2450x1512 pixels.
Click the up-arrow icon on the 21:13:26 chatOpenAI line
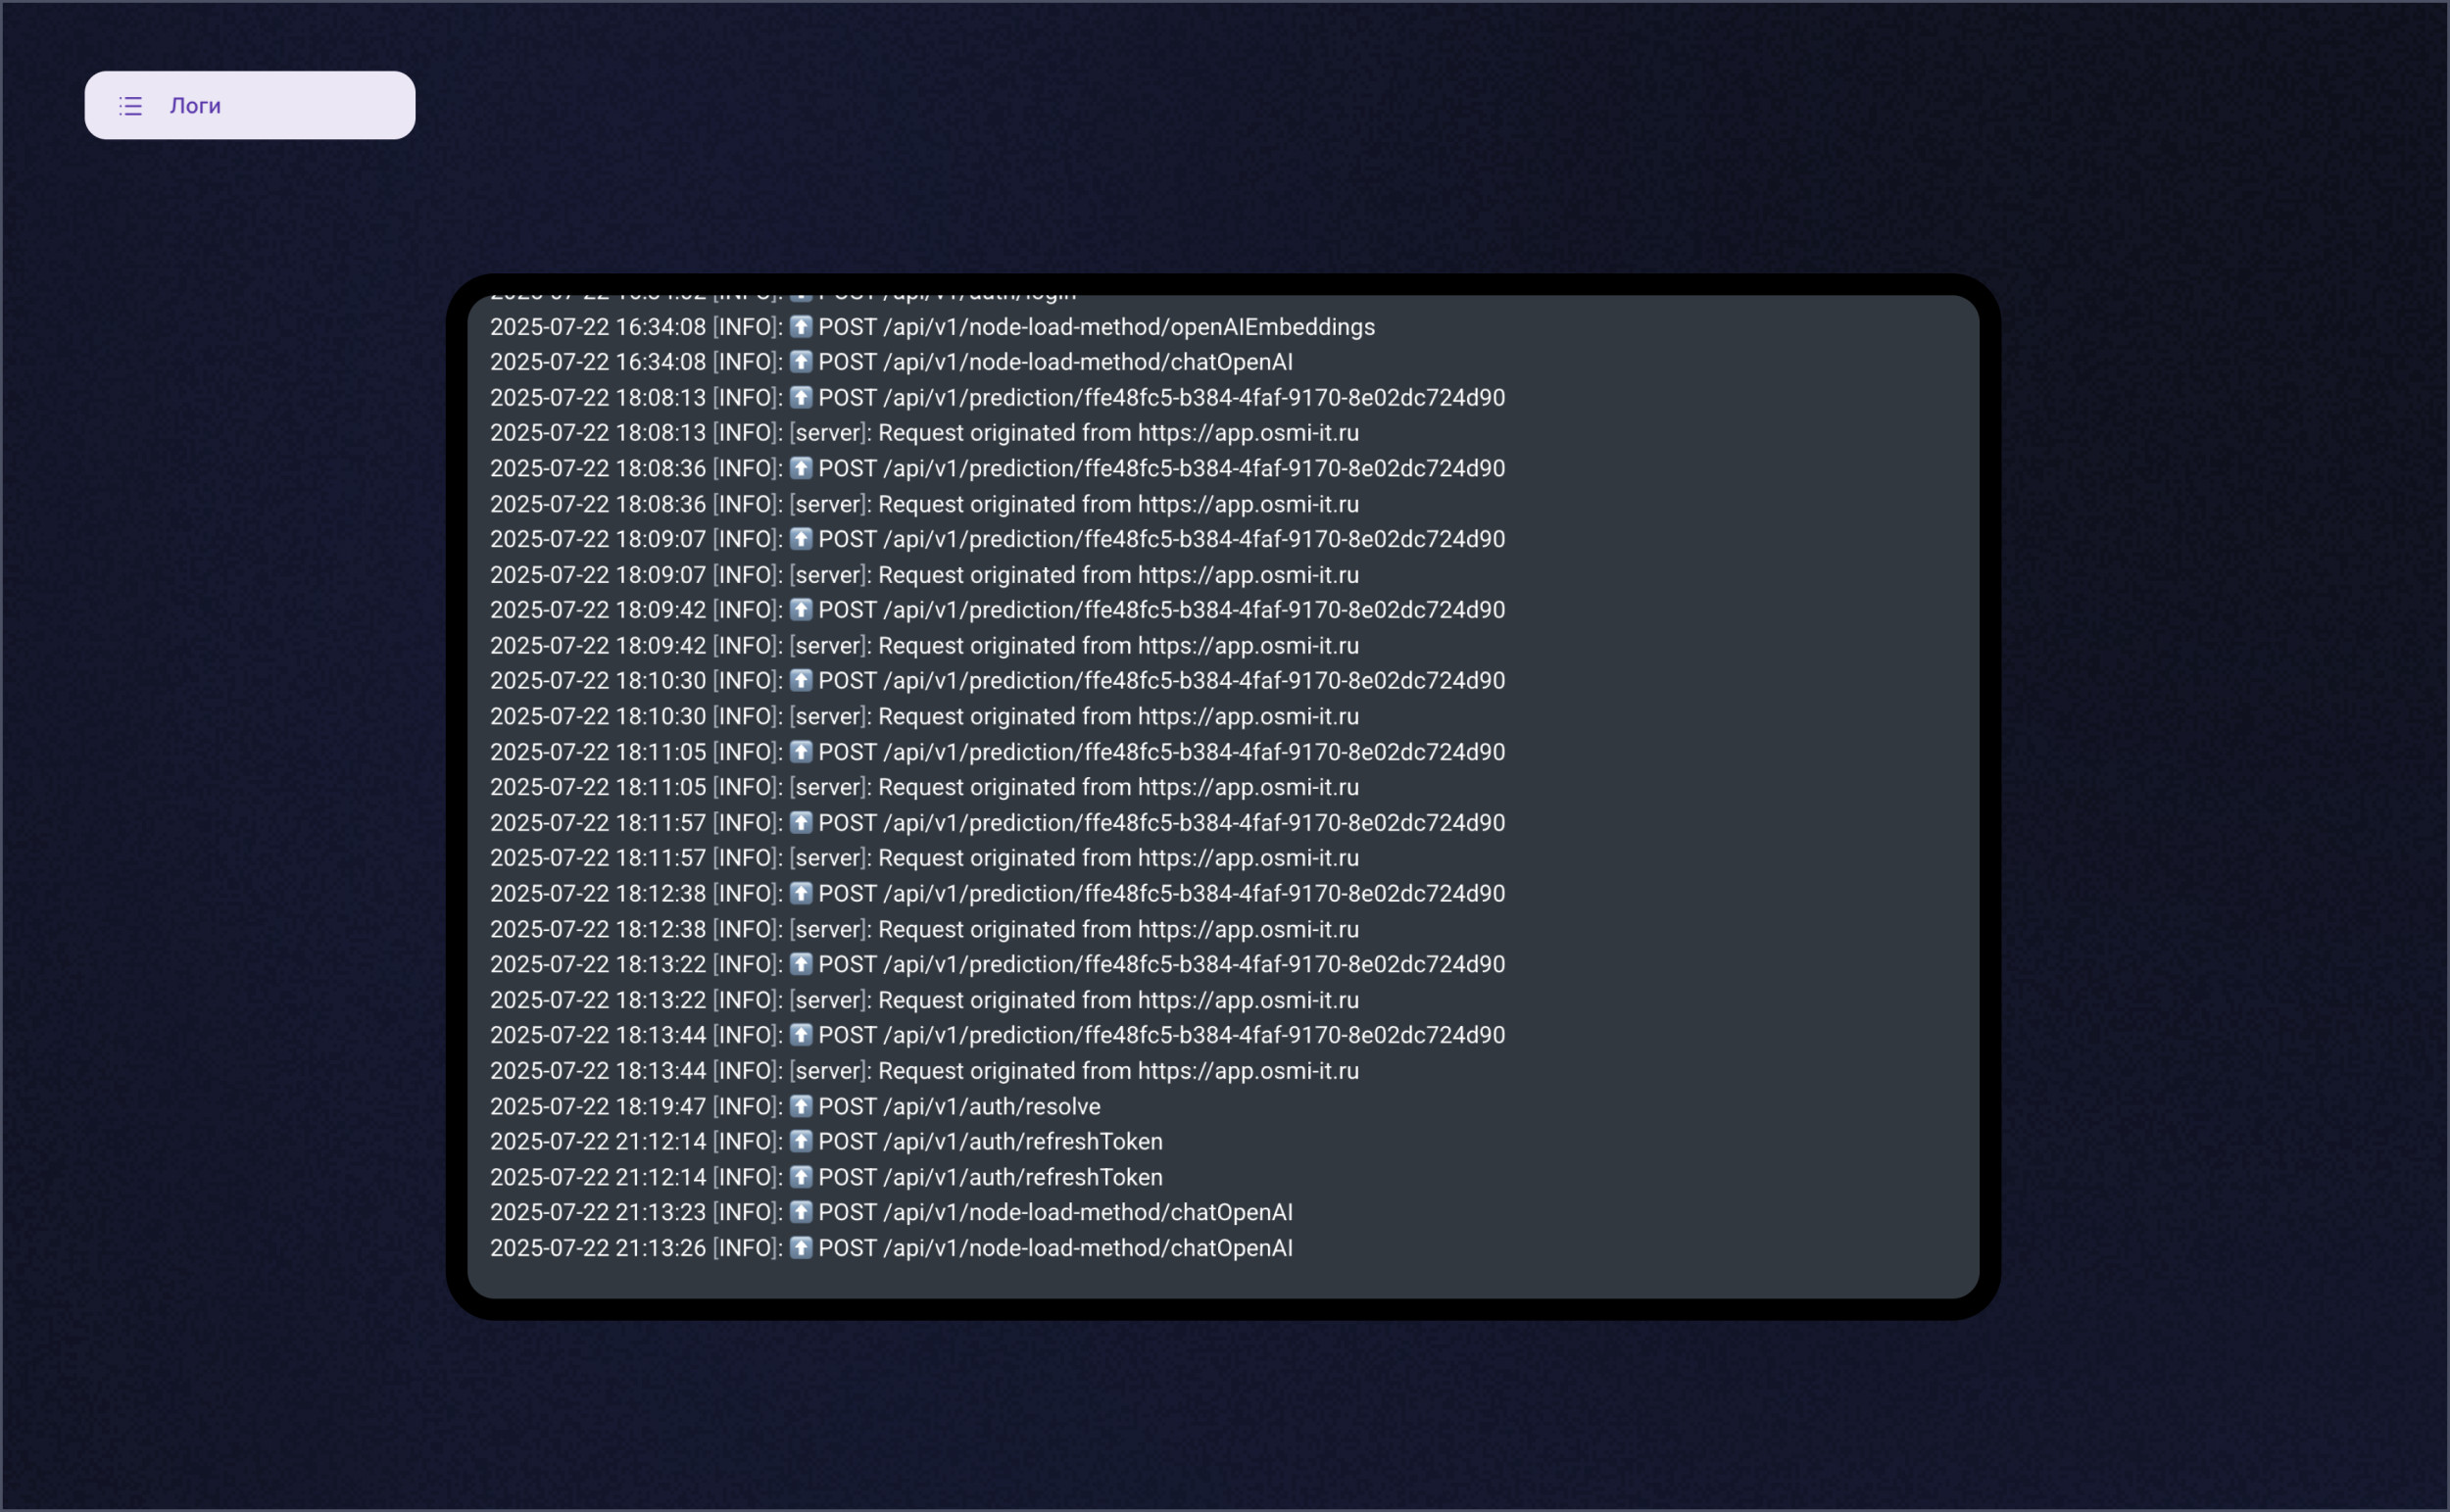pos(801,1247)
